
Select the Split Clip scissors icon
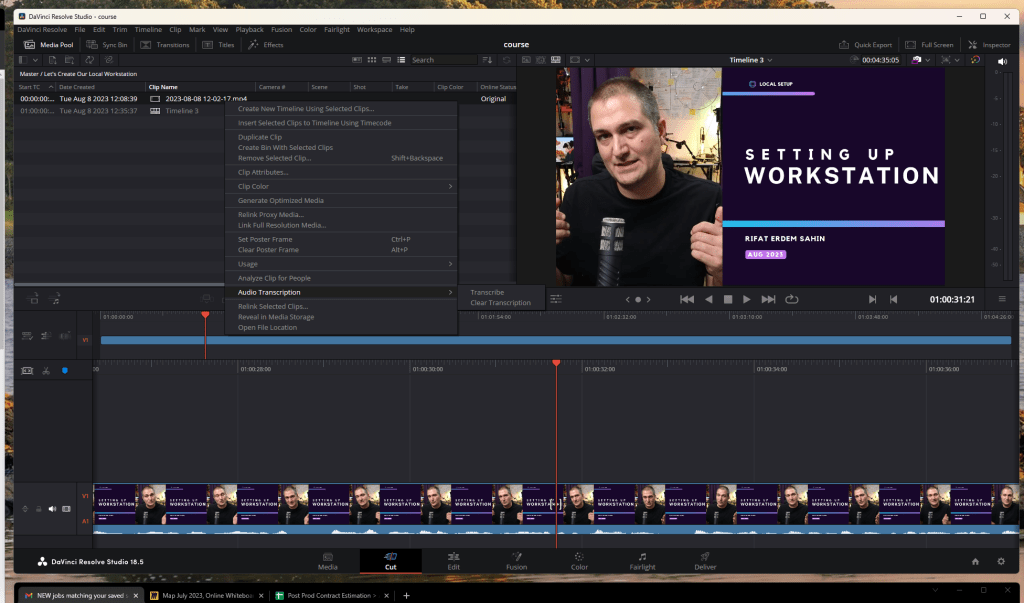(46, 370)
